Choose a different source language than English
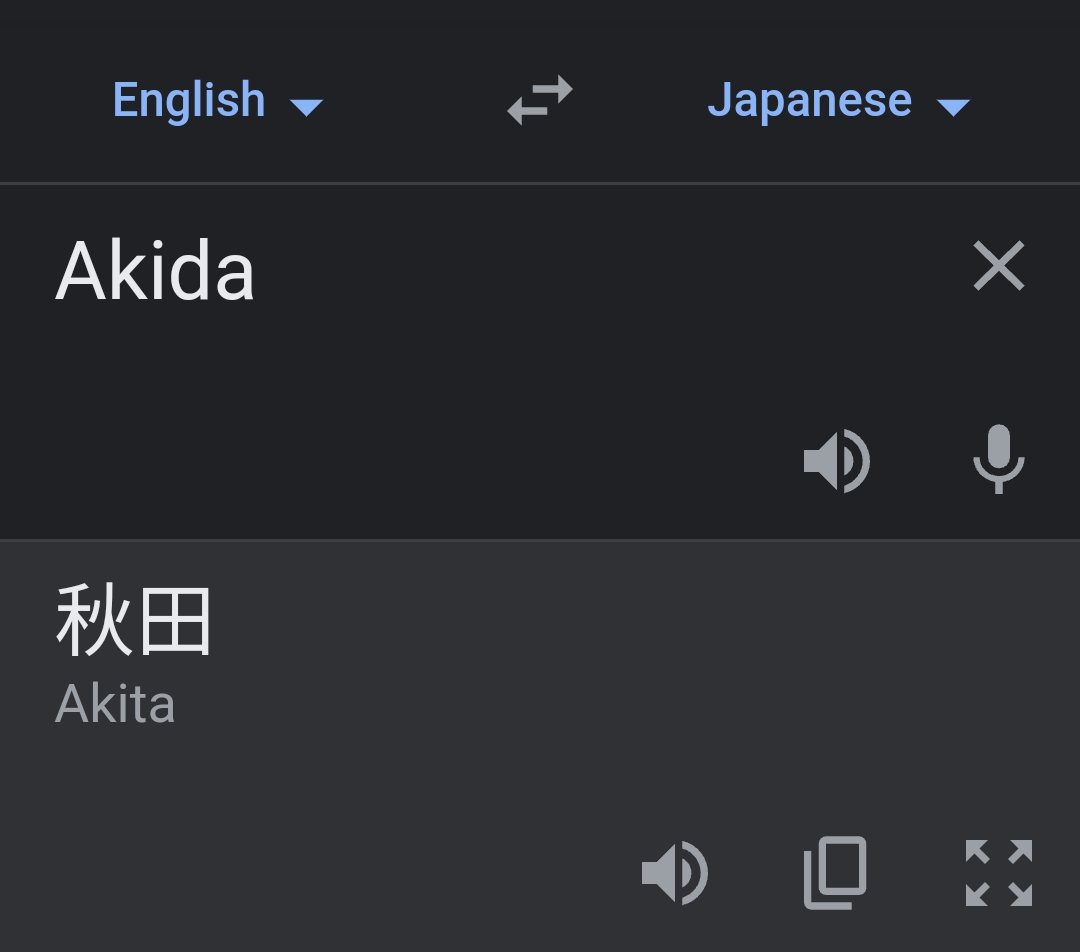Viewport: 1080px width, 952px height. 218,100
